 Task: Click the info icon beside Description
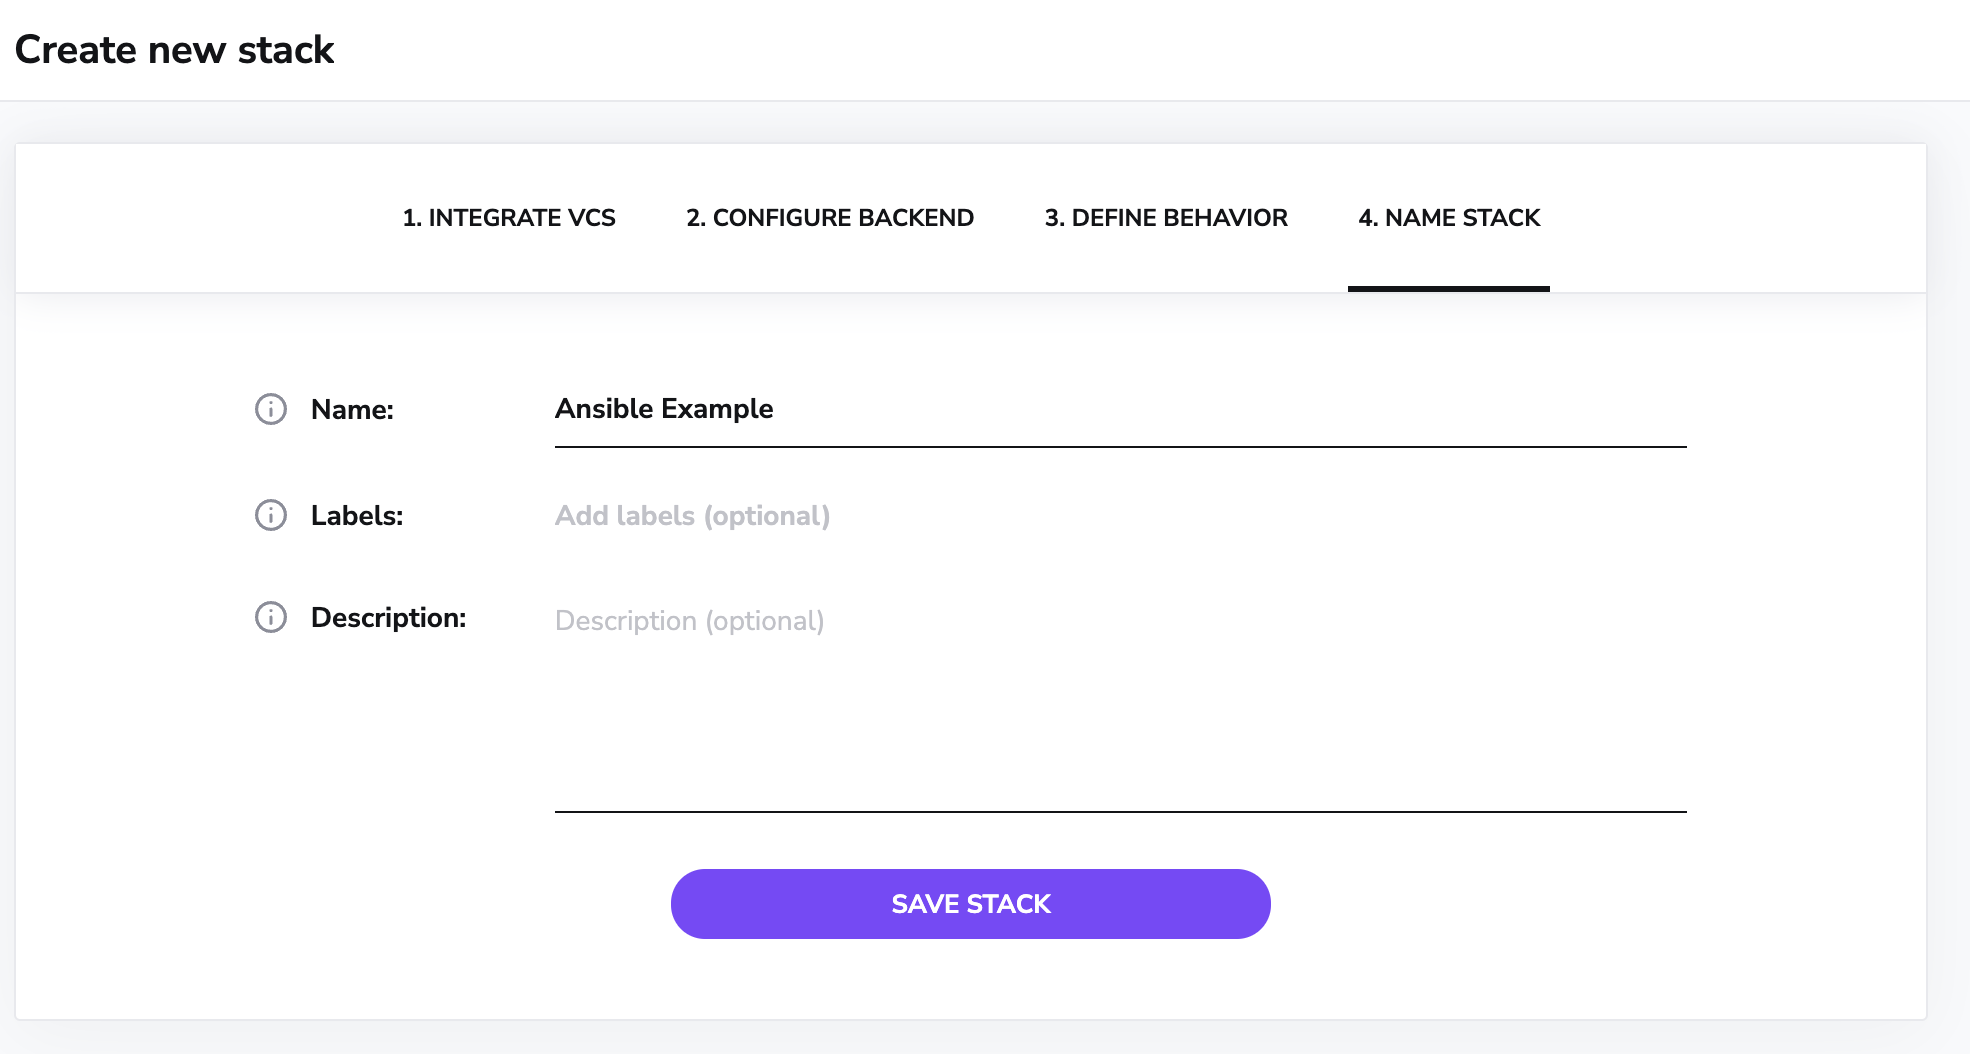click(271, 617)
